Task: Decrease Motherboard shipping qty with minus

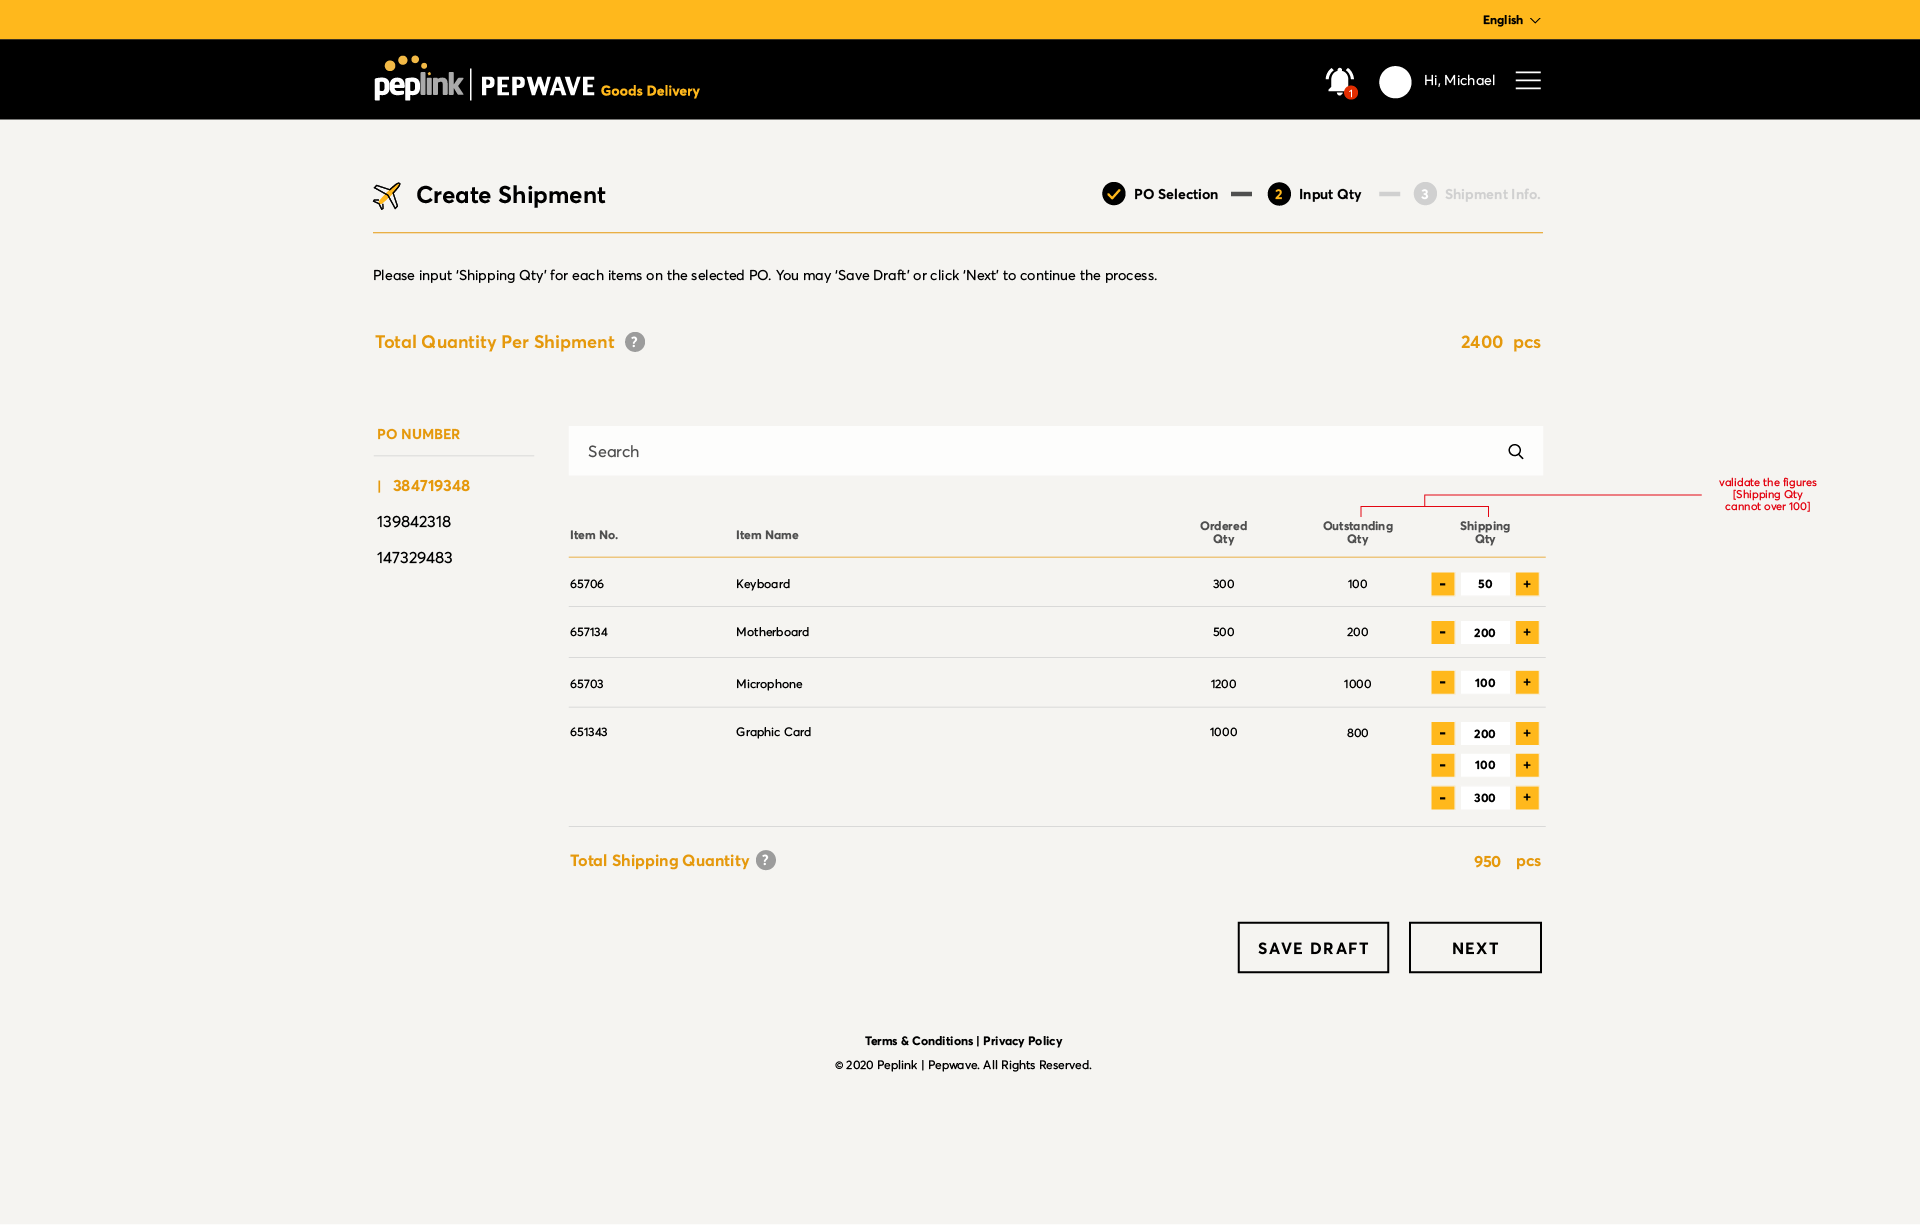Action: [1442, 632]
